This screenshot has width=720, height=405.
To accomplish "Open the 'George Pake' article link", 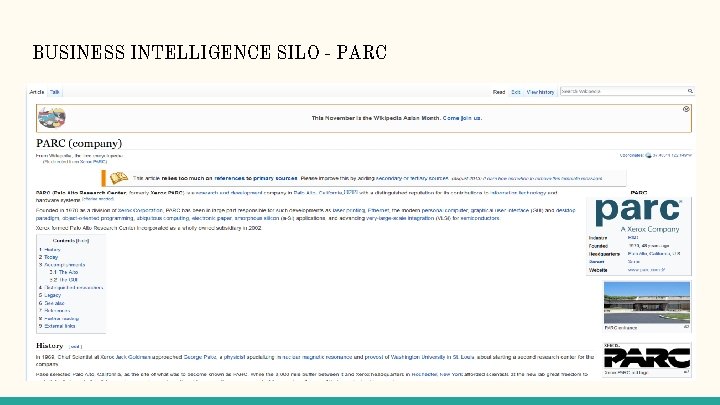I will pos(200,357).
